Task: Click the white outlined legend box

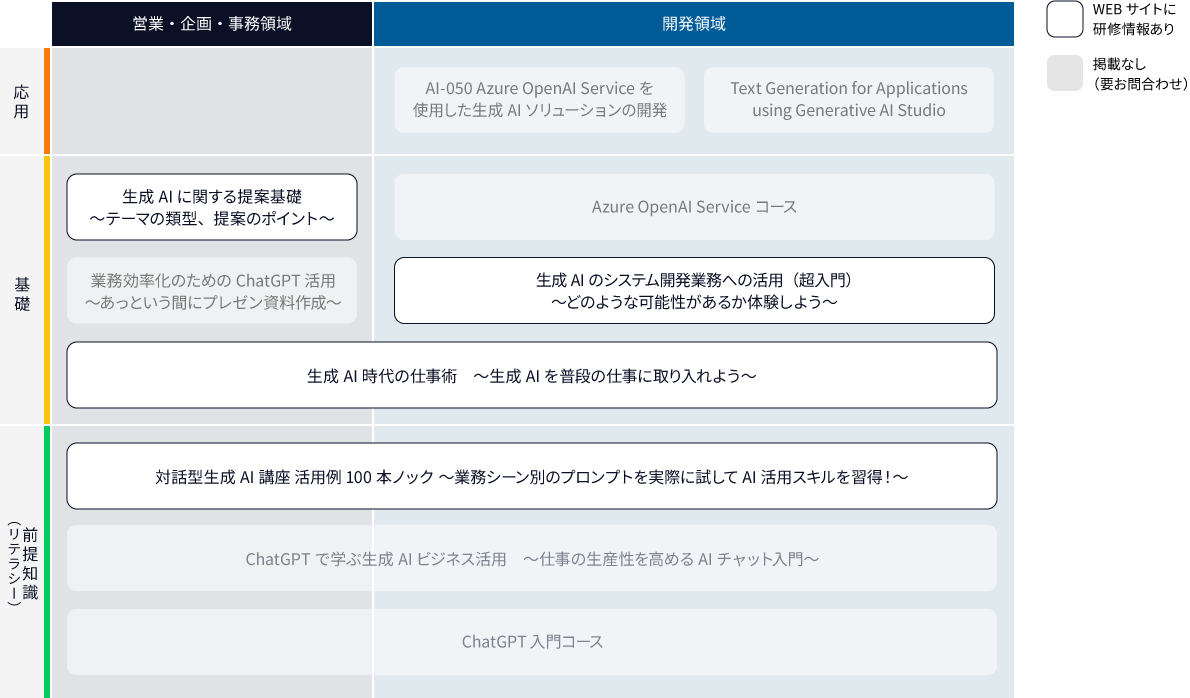Action: tap(1065, 19)
